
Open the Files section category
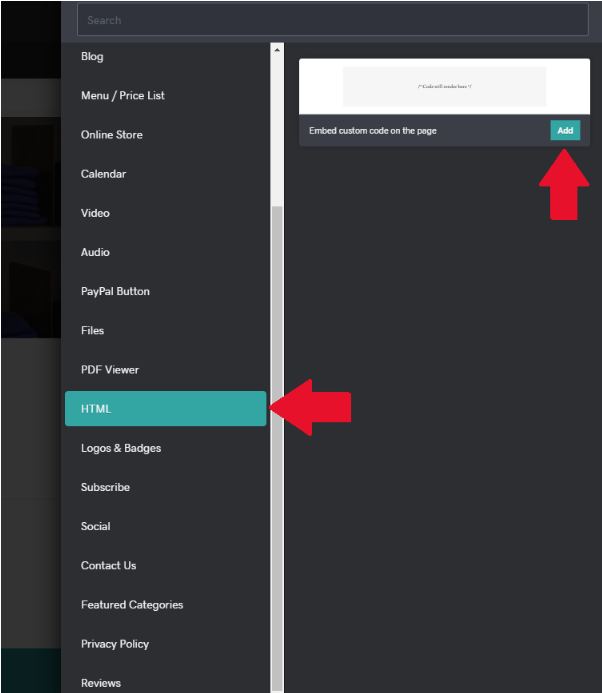click(x=92, y=330)
